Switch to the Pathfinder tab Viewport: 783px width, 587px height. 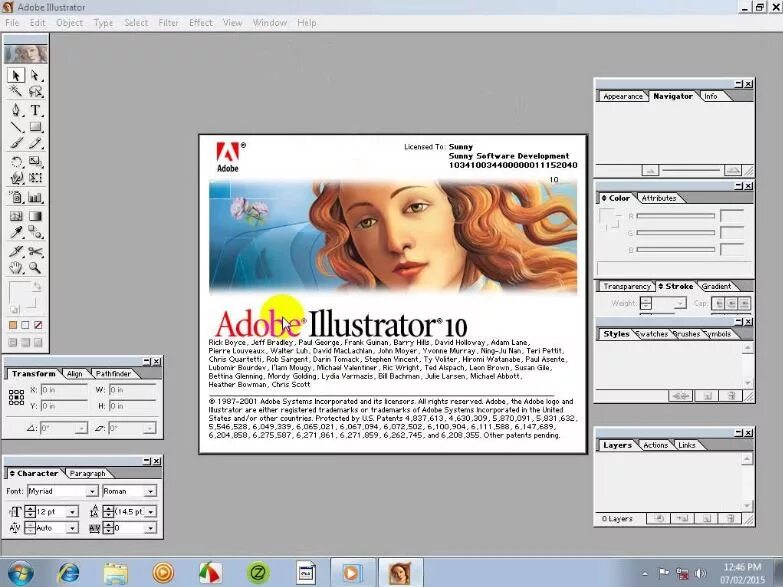click(113, 374)
